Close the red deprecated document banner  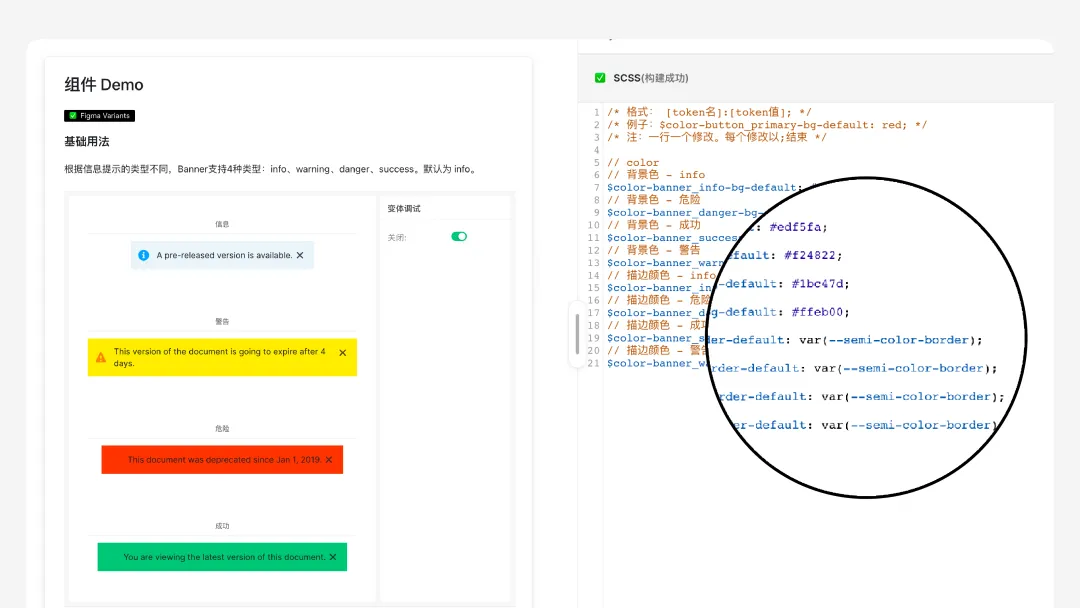click(x=328, y=459)
